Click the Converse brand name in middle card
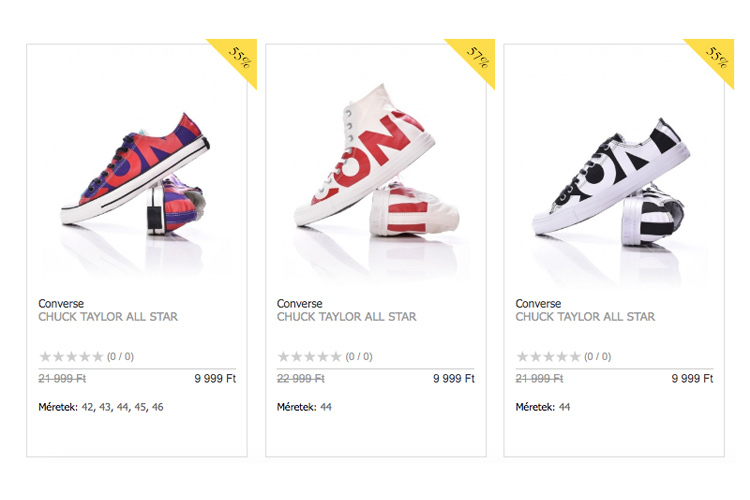 point(299,304)
